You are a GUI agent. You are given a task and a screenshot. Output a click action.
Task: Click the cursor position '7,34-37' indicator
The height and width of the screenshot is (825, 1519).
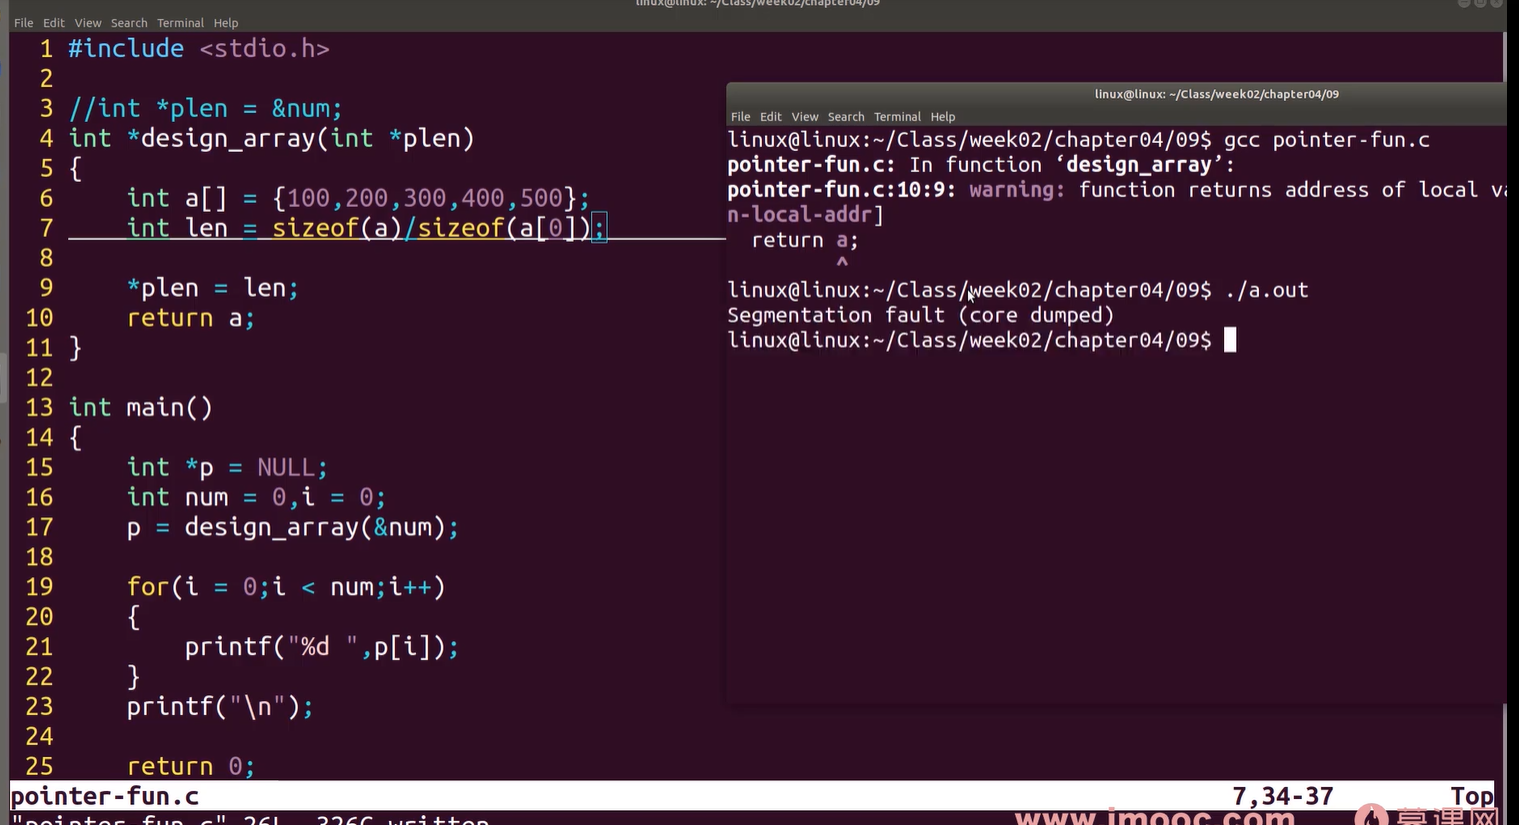pyautogui.click(x=1283, y=796)
